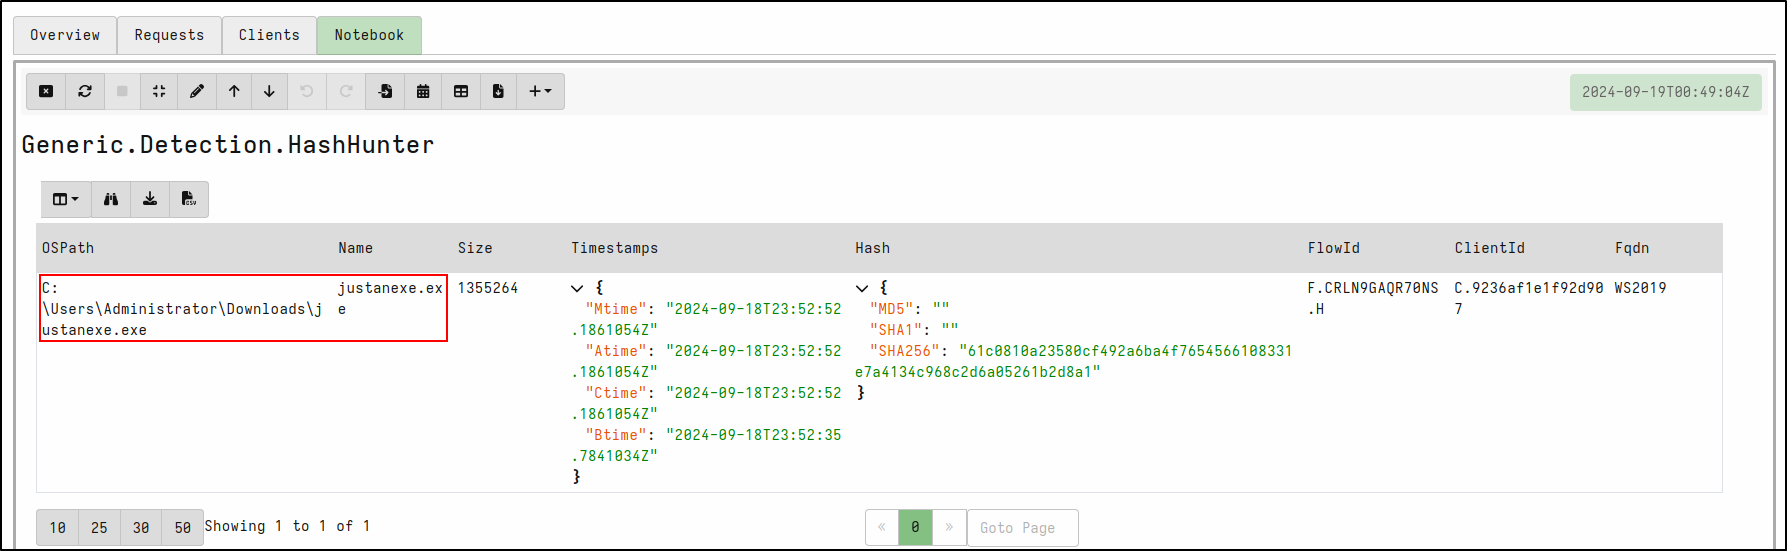Click the calendar timeline icon in toolbar
The image size is (1787, 551).
pyautogui.click(x=423, y=91)
